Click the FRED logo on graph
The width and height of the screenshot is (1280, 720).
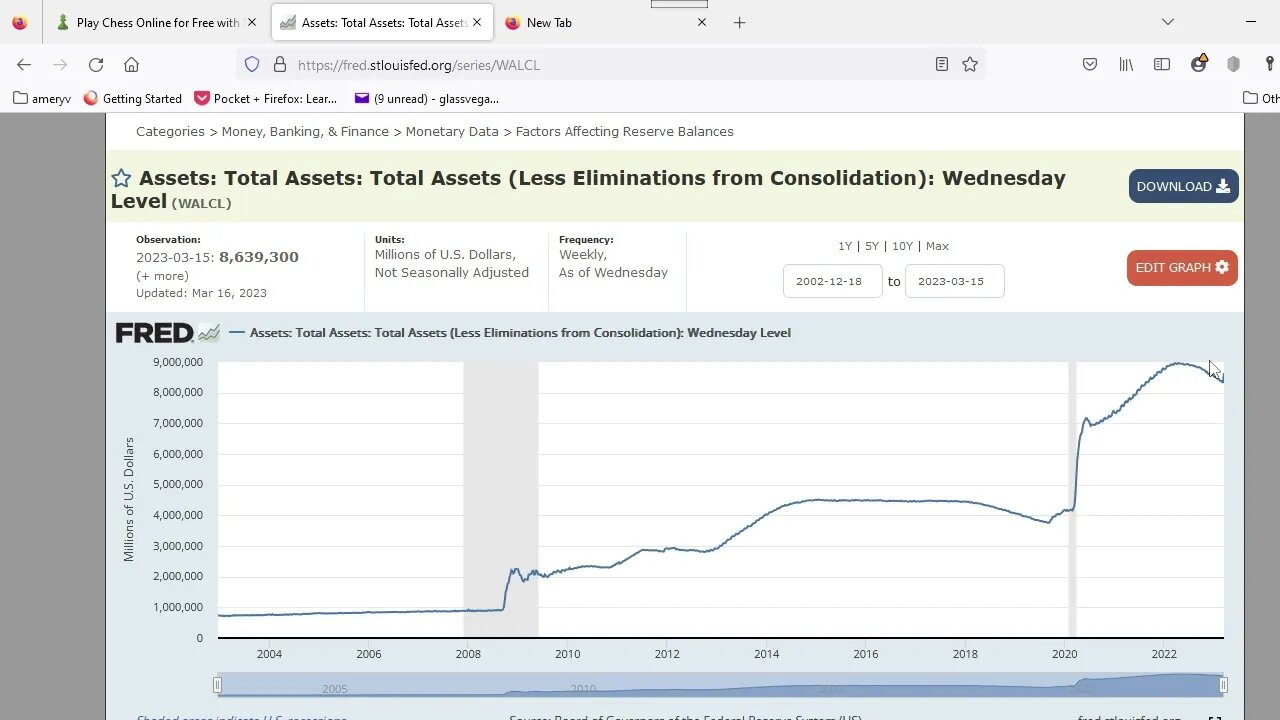click(167, 332)
